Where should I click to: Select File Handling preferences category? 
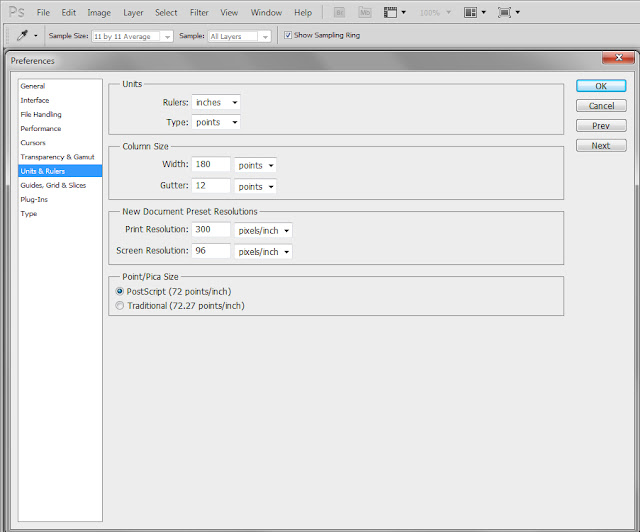point(60,114)
